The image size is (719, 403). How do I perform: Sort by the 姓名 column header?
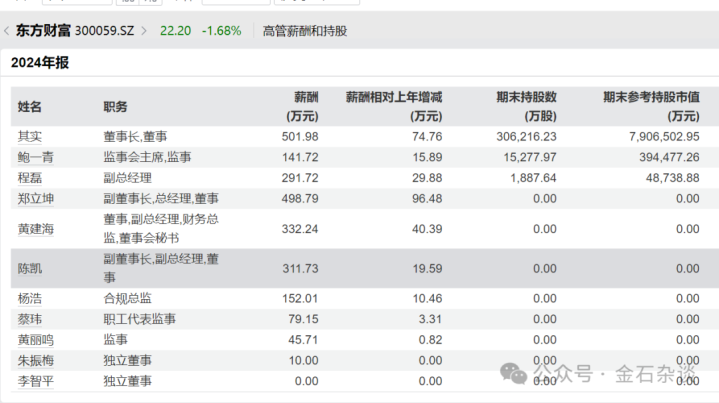pos(30,107)
